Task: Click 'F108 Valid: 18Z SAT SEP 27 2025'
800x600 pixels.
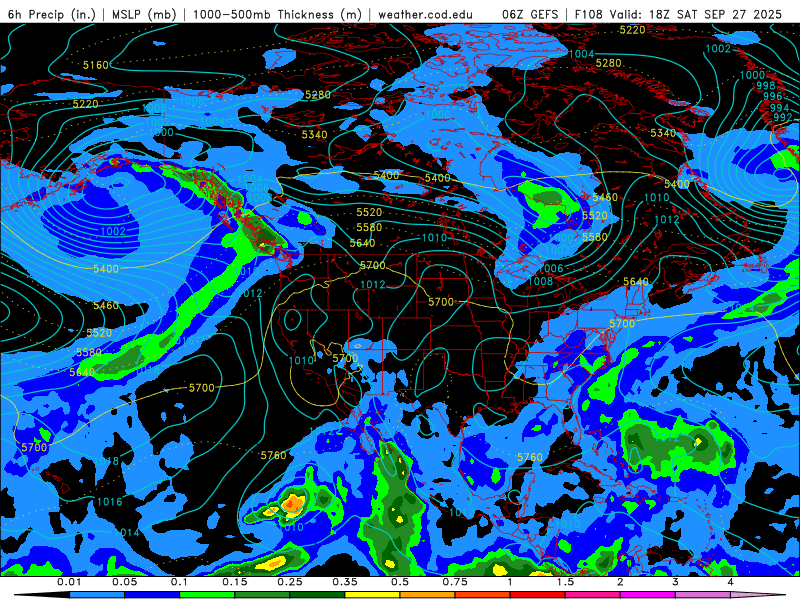Action: pos(678,14)
